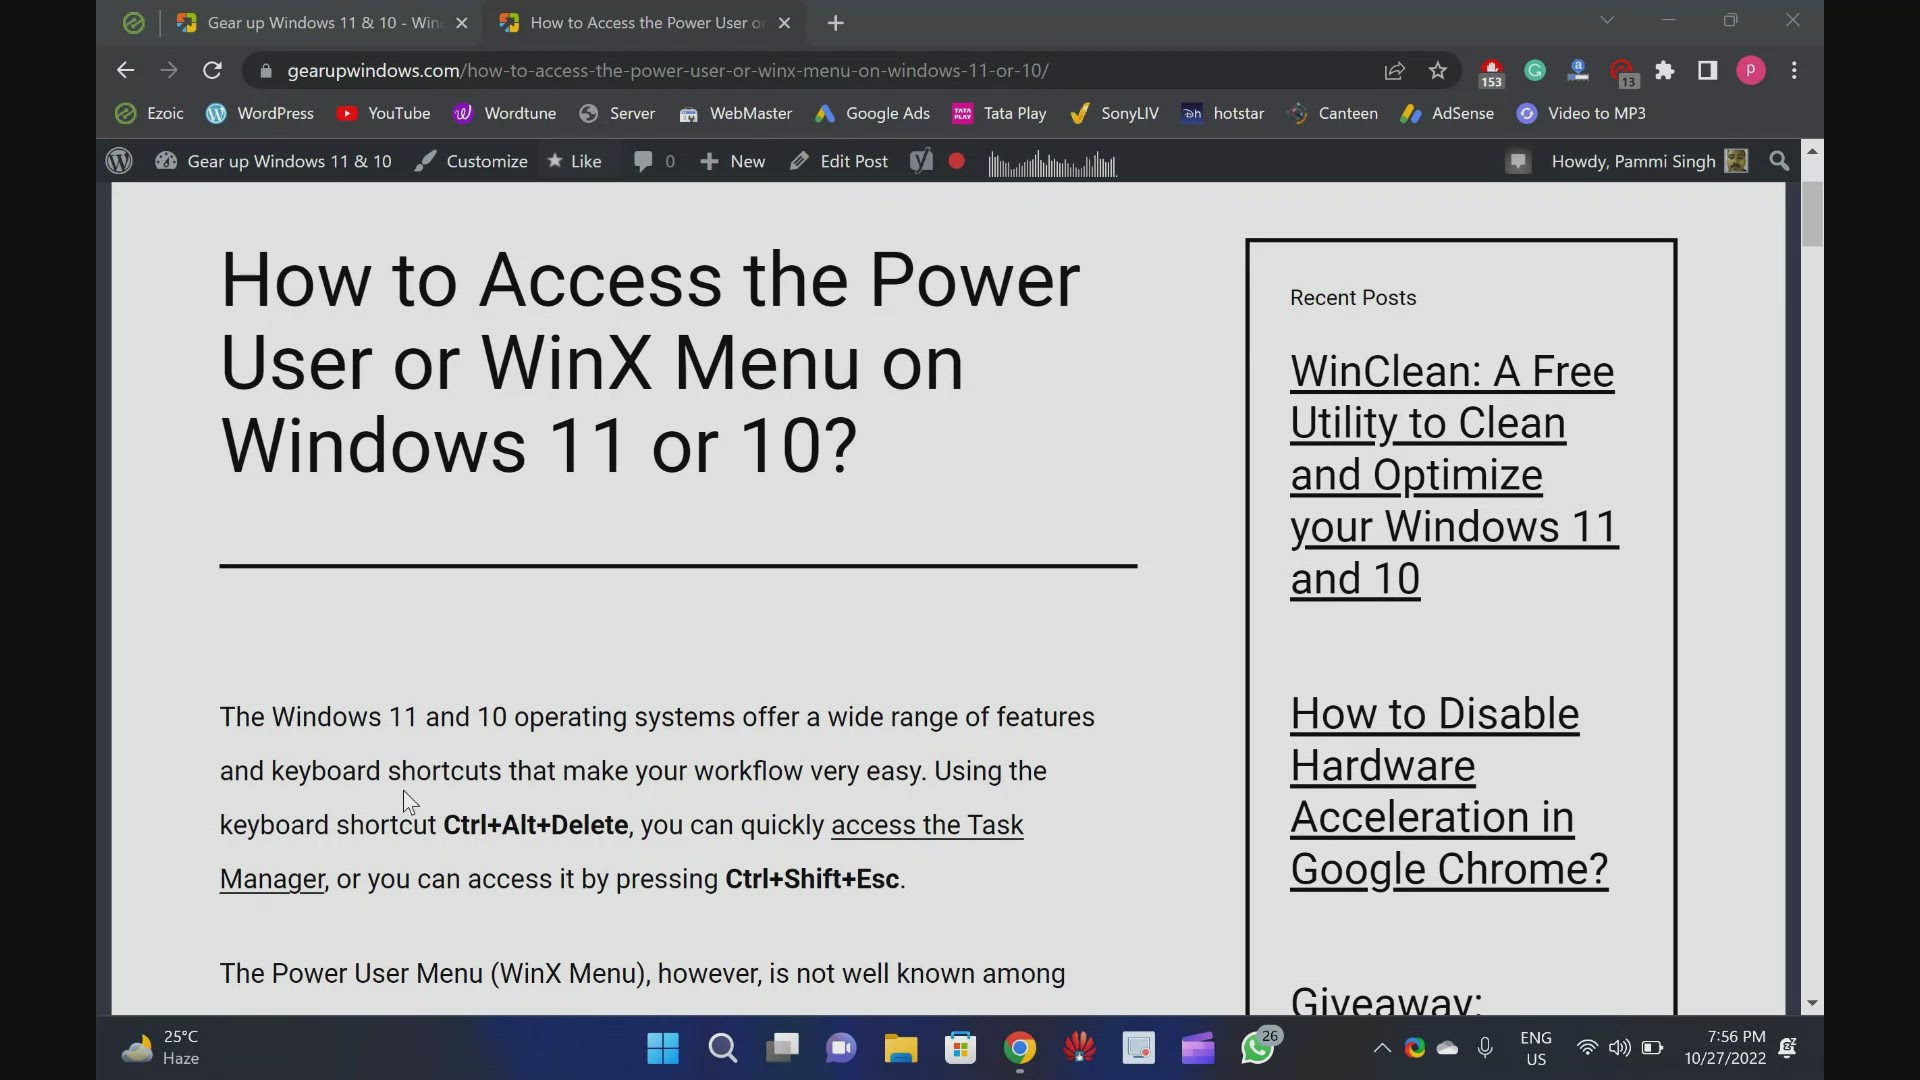The image size is (1920, 1080).
Task: Open the Tata Play bookmark
Action: click(x=999, y=113)
